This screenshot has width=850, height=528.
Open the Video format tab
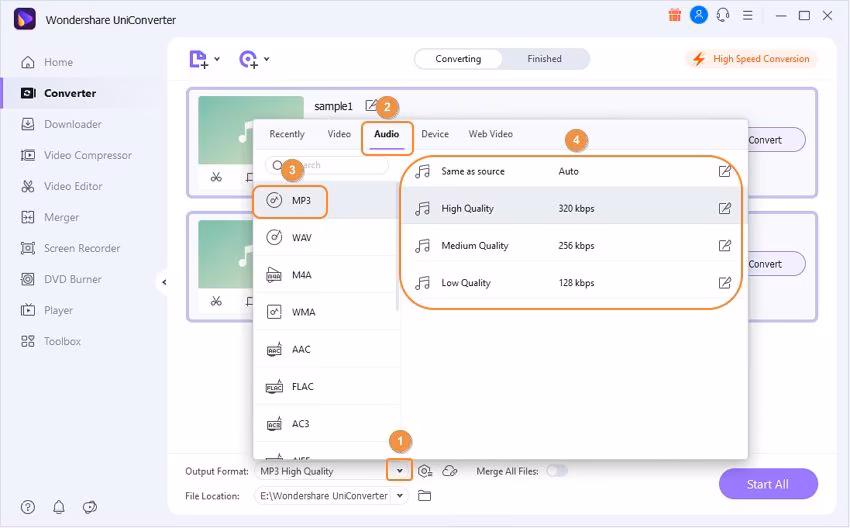pyautogui.click(x=339, y=134)
